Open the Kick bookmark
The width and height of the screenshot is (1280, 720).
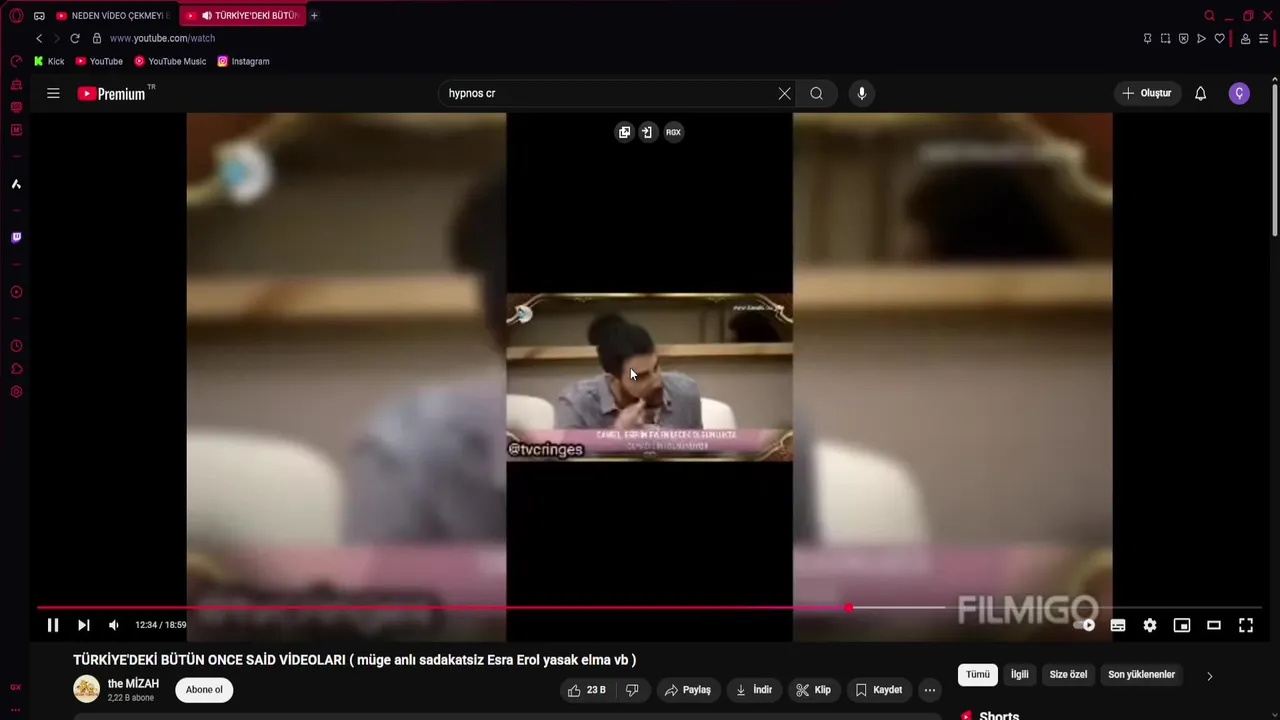click(49, 61)
